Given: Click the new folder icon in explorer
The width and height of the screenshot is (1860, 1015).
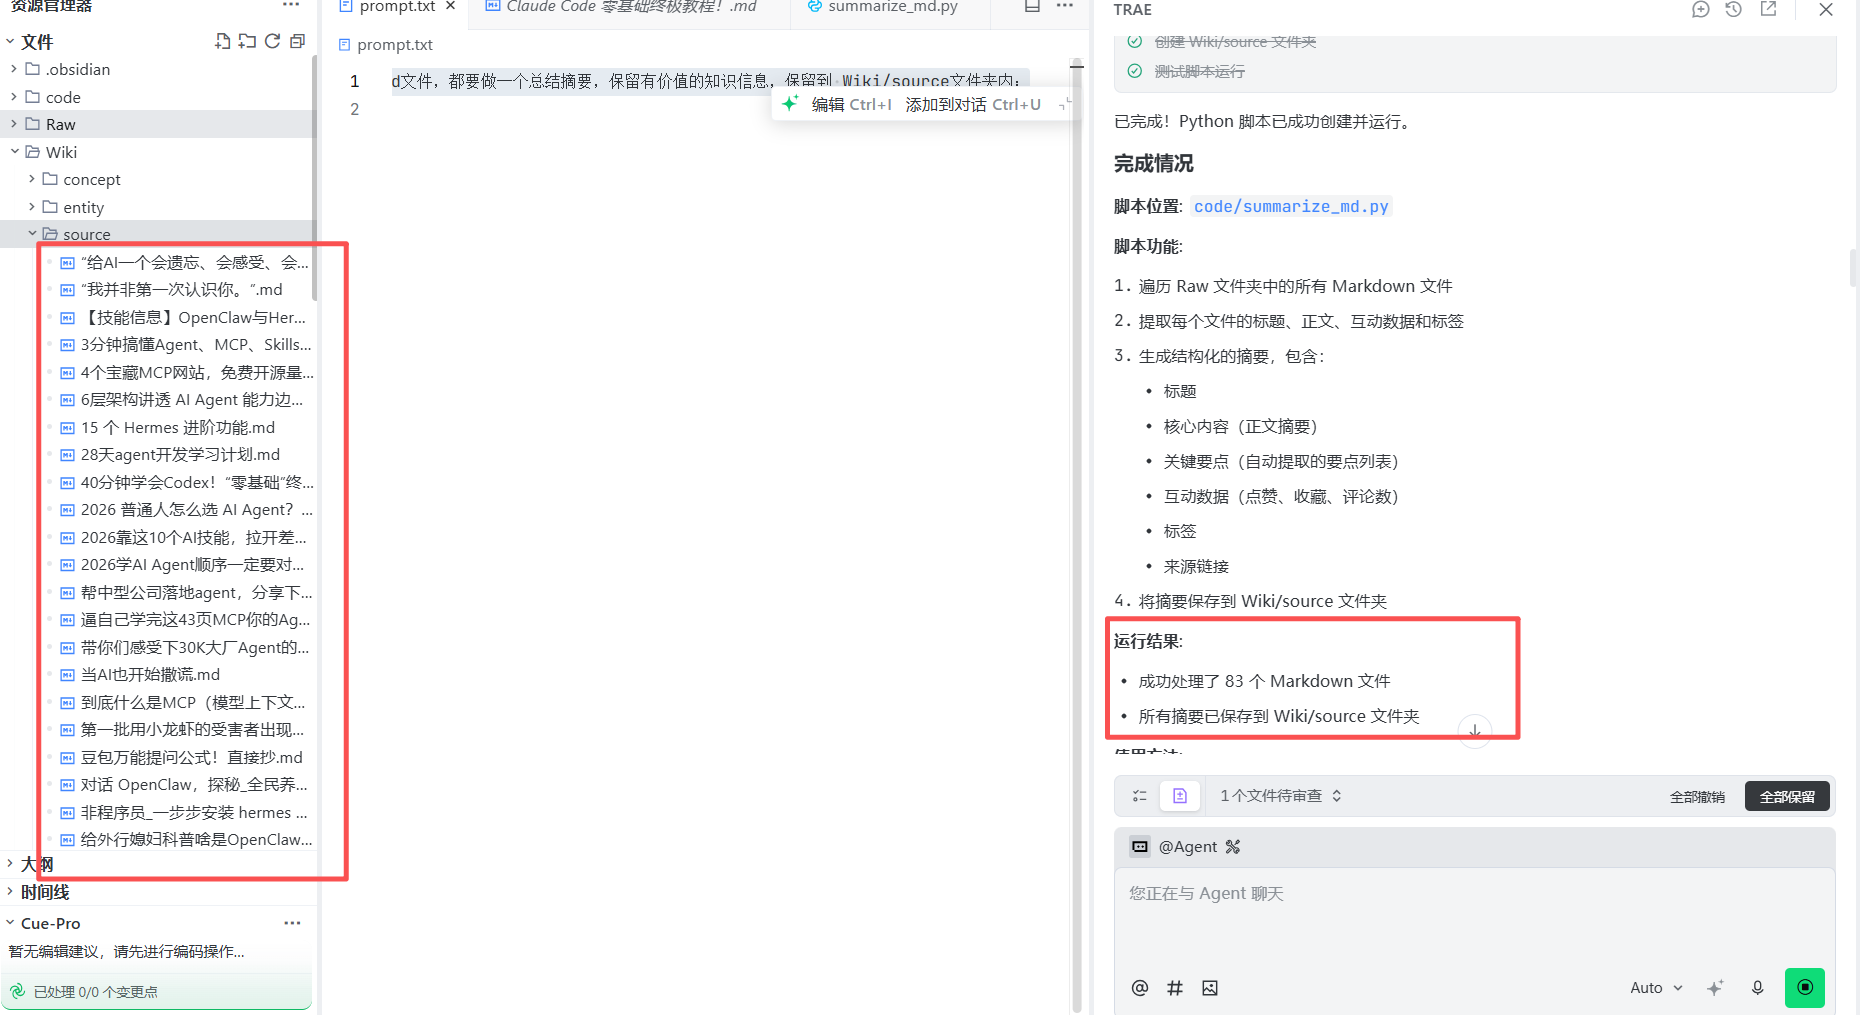Looking at the screenshot, I should [247, 41].
